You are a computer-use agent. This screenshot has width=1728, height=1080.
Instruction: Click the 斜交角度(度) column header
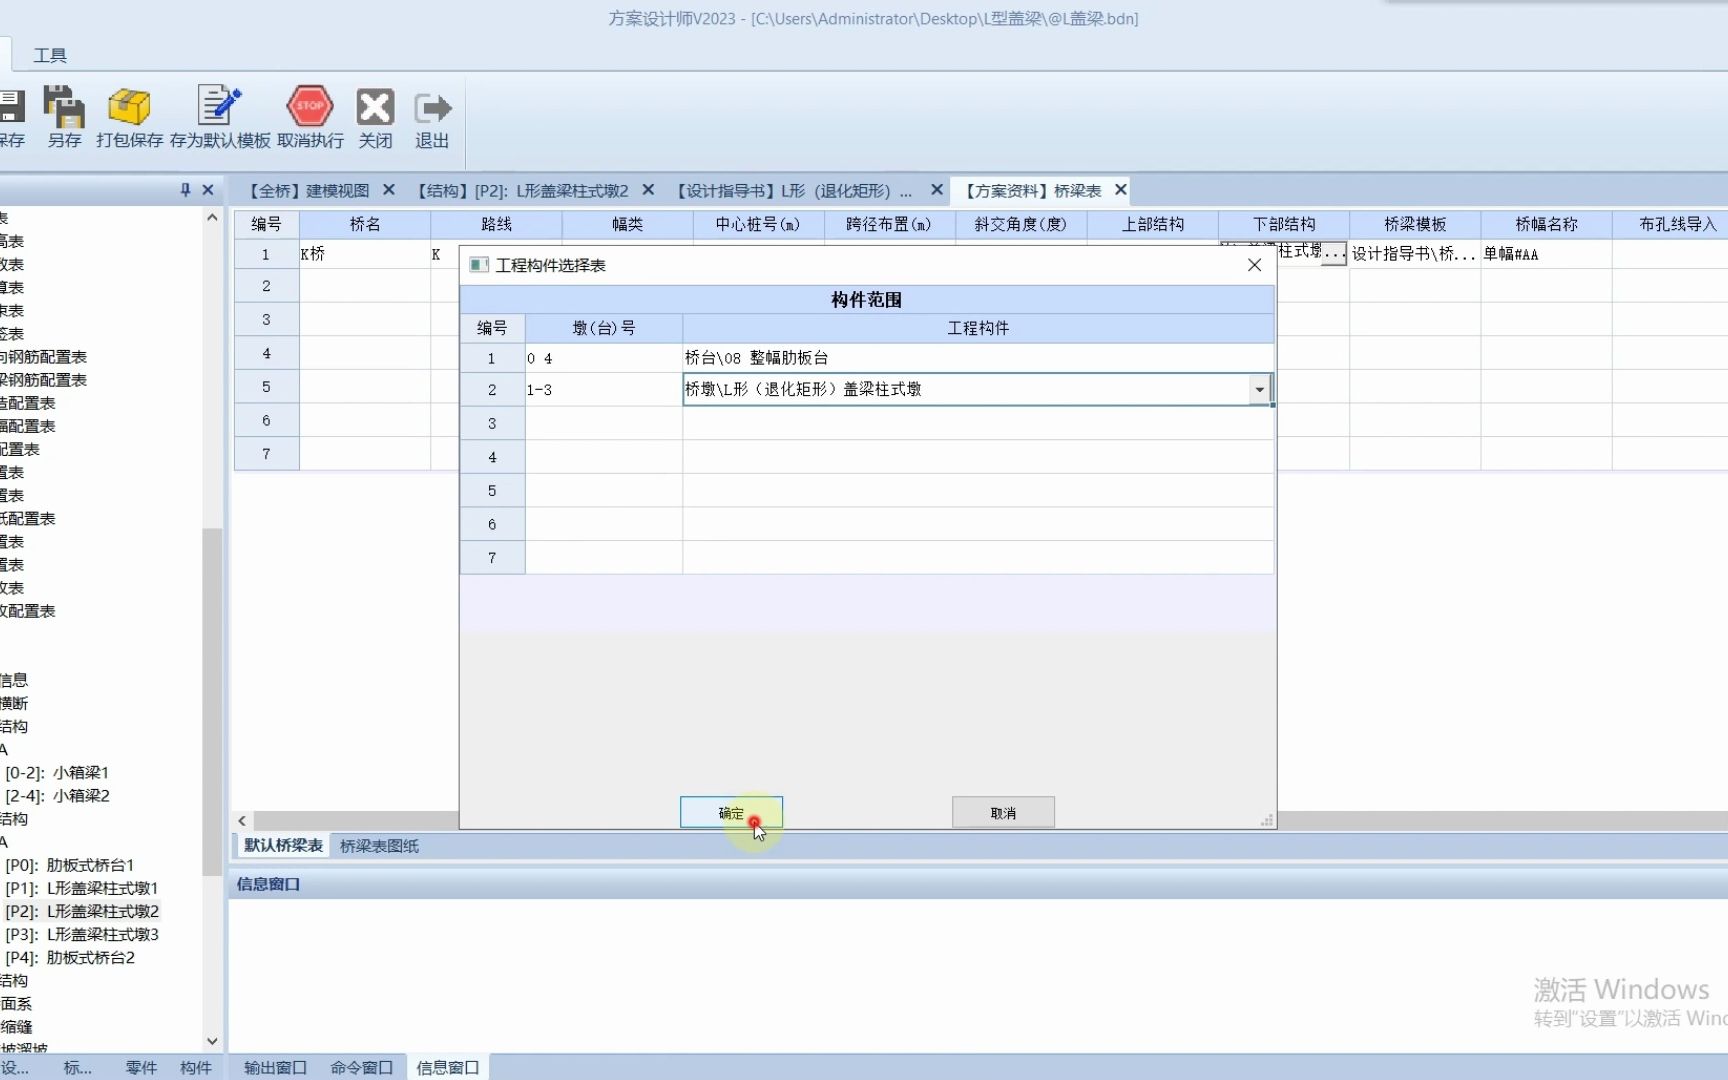(x=1021, y=224)
